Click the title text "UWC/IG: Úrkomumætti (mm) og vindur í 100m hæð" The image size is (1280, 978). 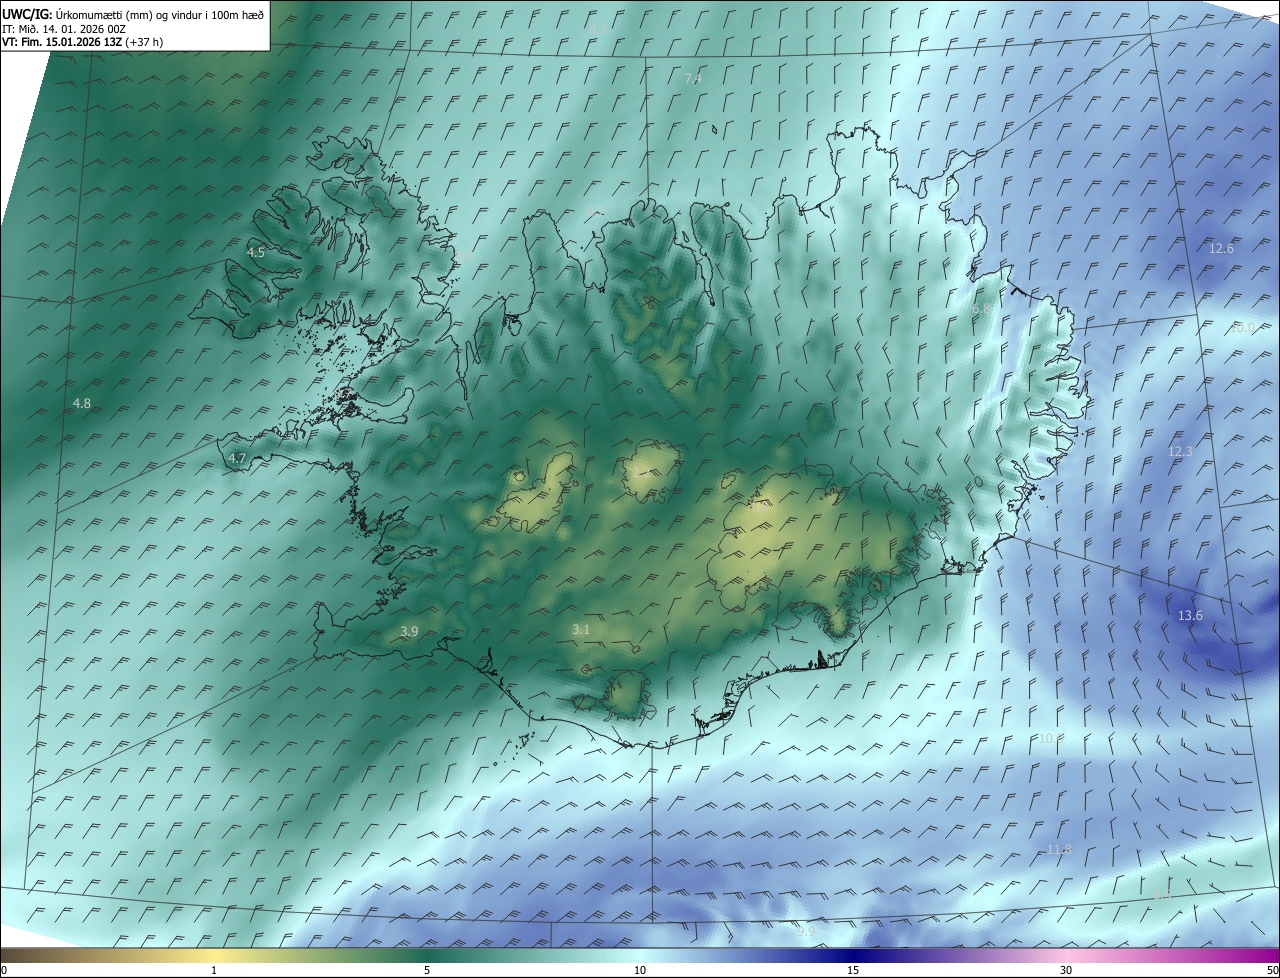click(133, 14)
